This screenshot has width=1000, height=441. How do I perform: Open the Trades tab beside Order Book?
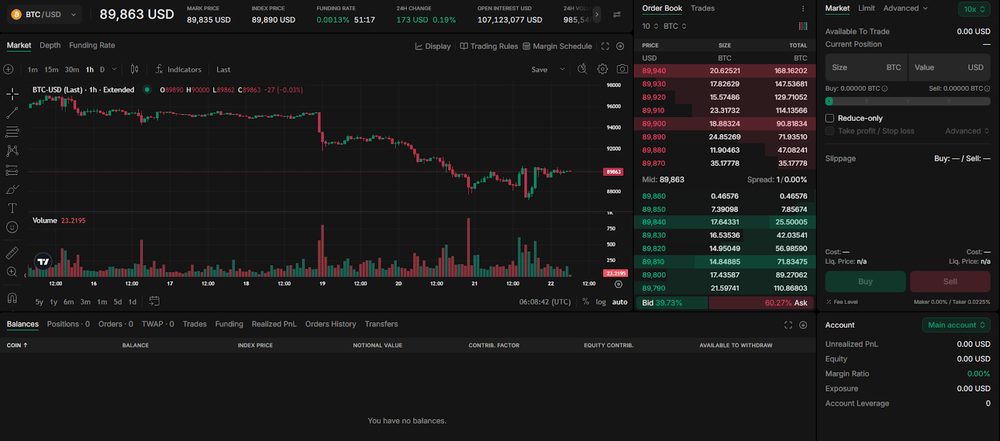(x=702, y=8)
